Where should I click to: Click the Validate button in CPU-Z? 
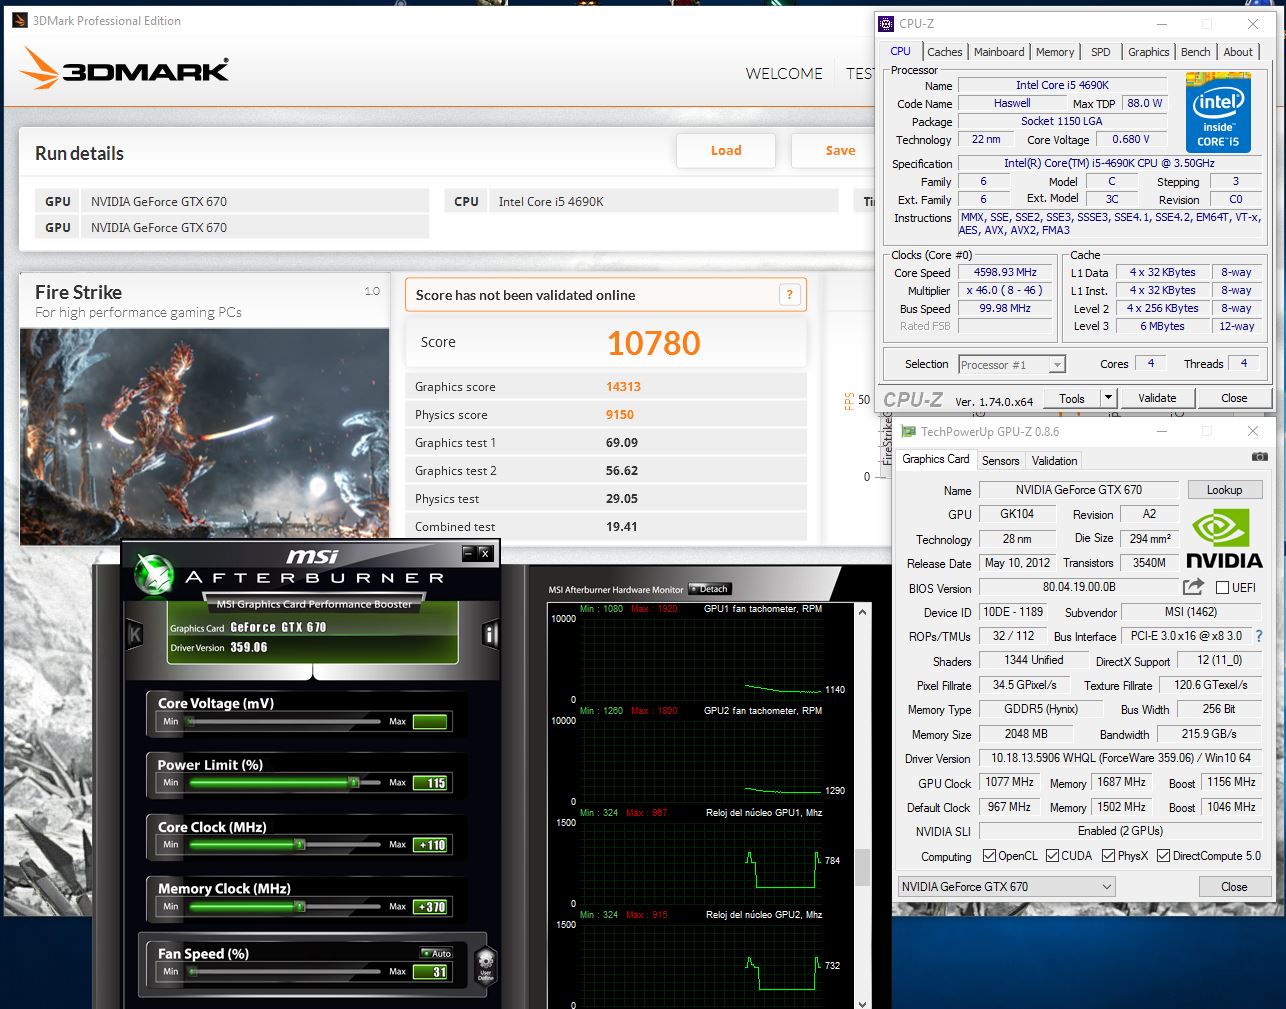click(x=1157, y=398)
